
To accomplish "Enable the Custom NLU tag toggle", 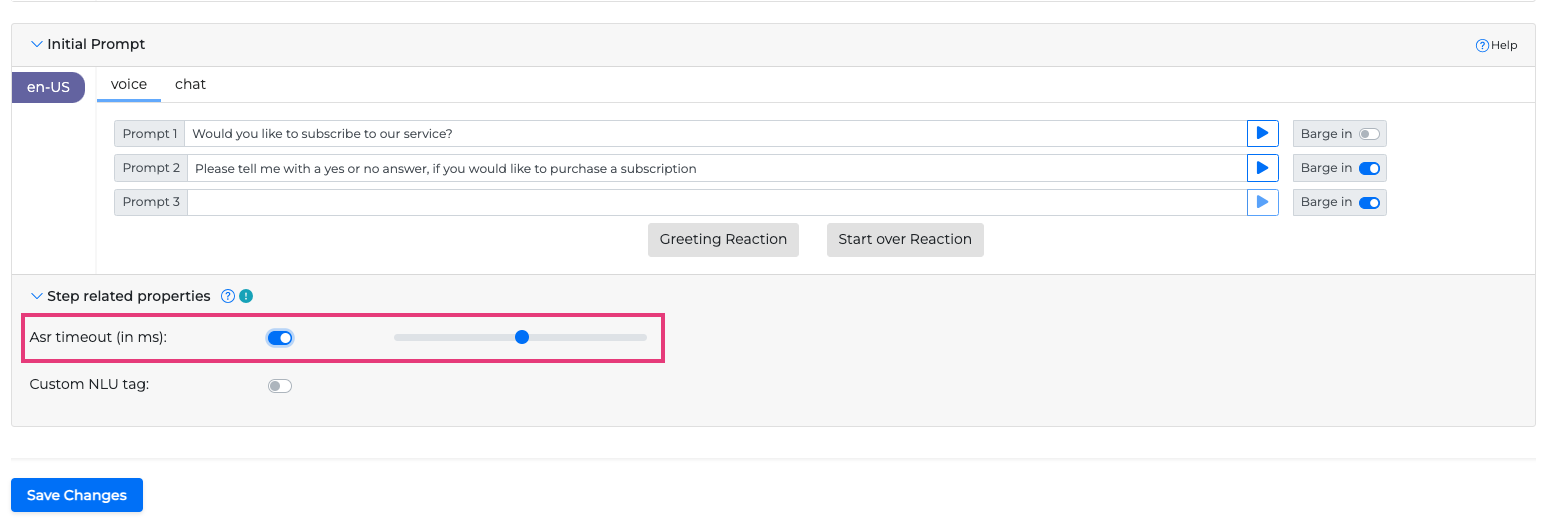I will tap(280, 386).
